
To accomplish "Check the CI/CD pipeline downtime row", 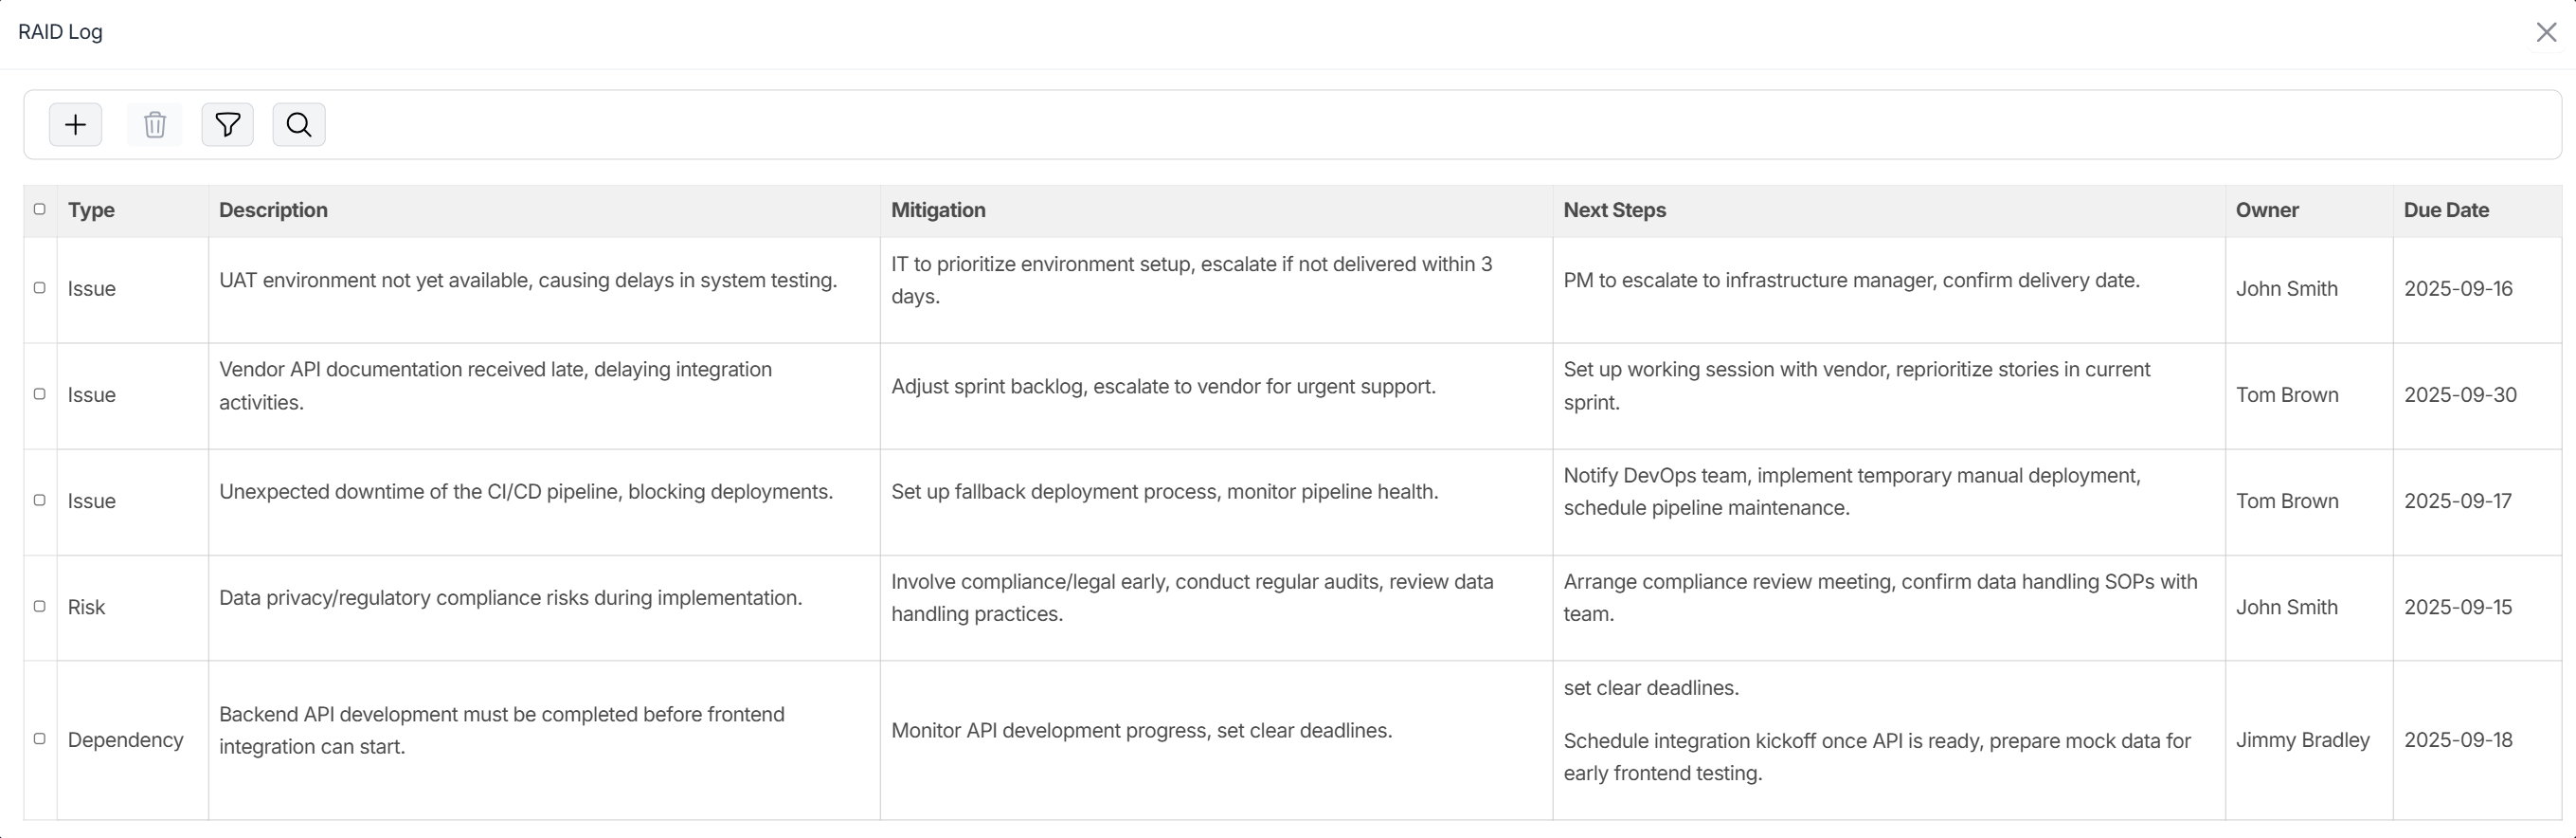I will point(40,500).
